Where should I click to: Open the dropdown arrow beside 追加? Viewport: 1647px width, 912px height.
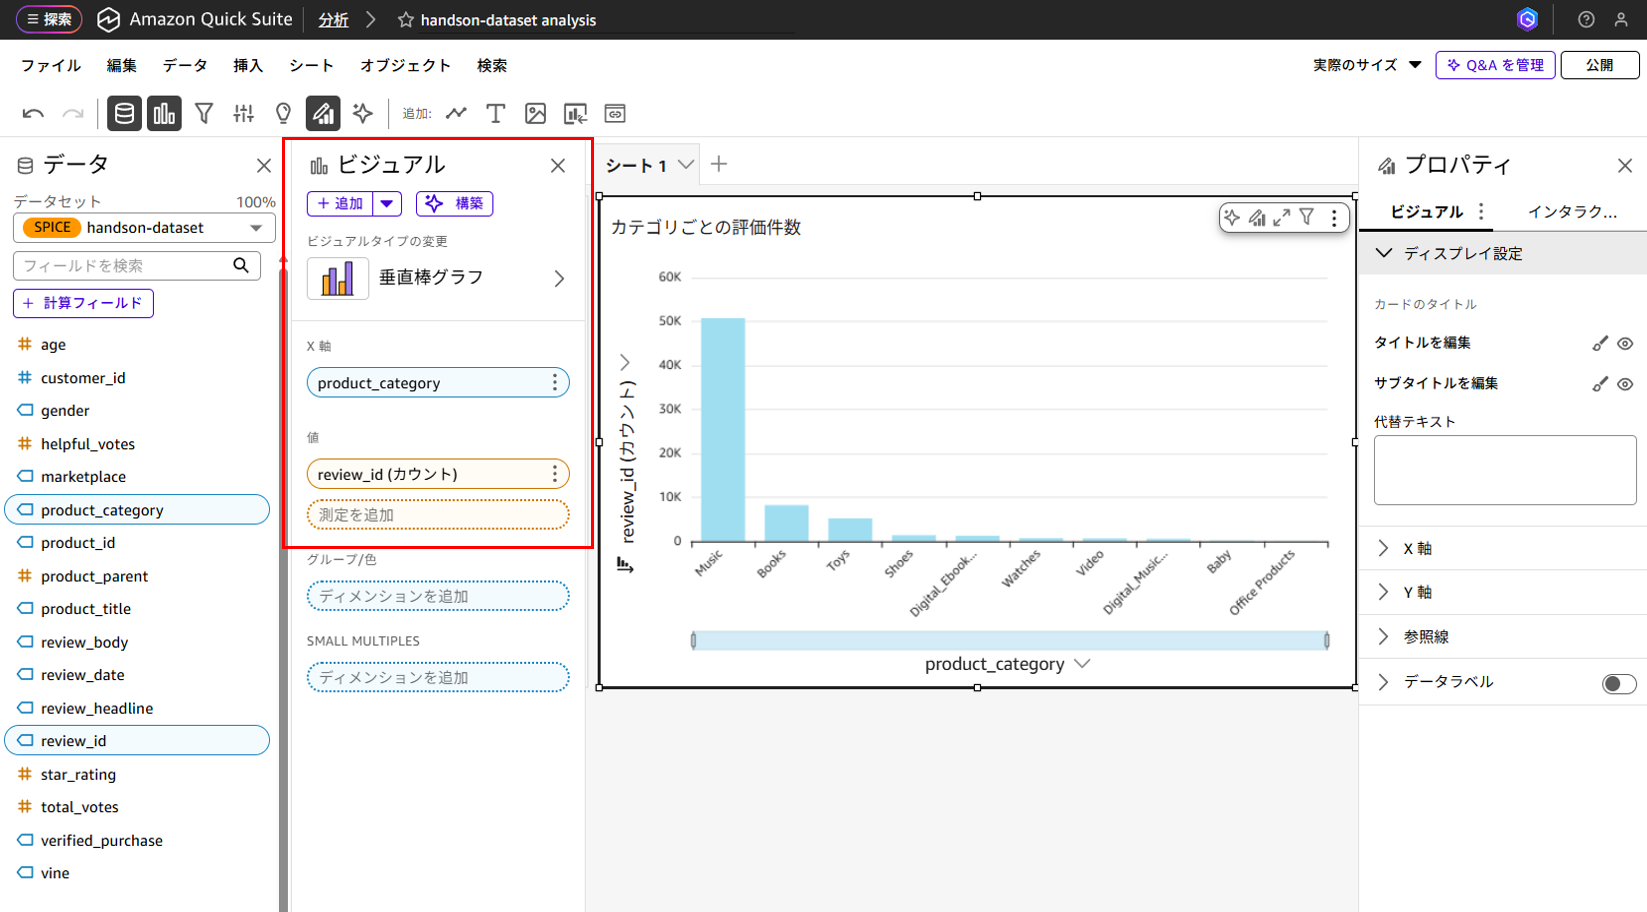pyautogui.click(x=387, y=204)
